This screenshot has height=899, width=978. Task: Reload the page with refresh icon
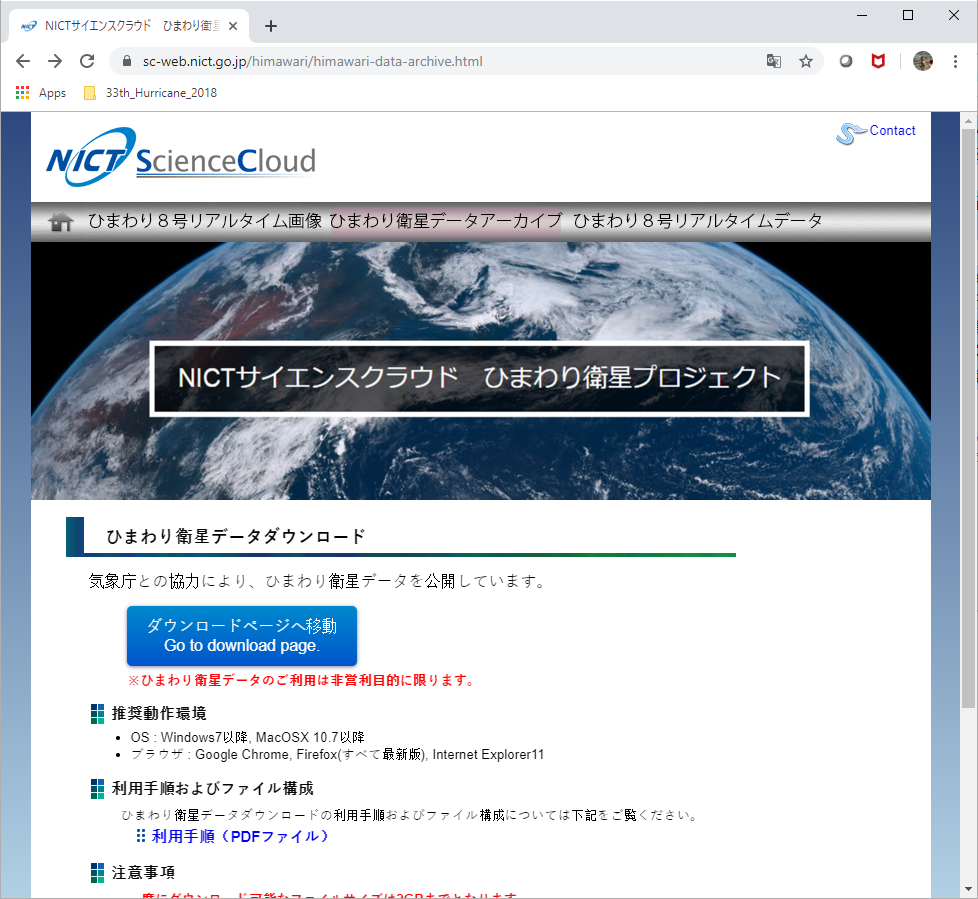click(x=87, y=61)
